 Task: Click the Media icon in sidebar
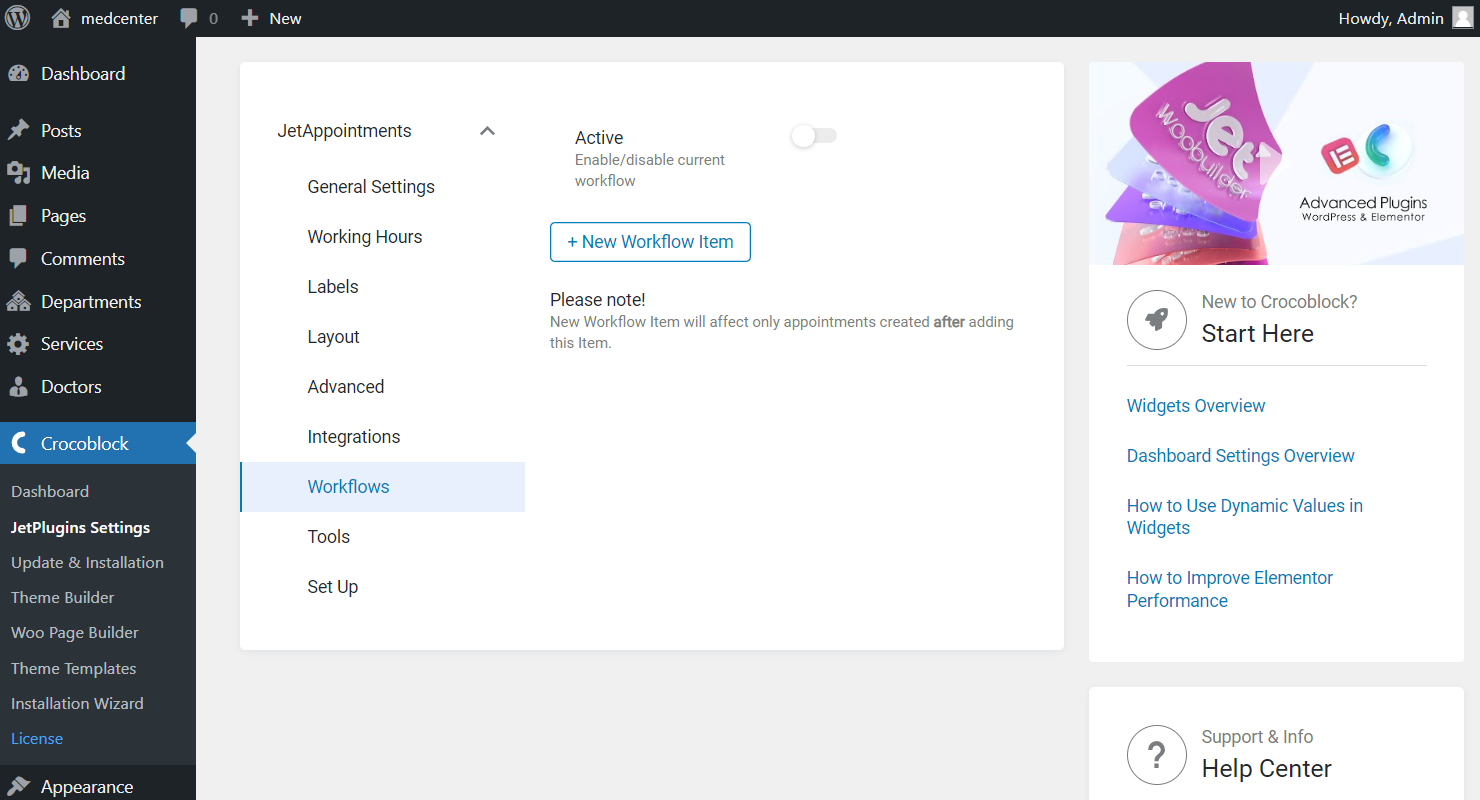(18, 173)
